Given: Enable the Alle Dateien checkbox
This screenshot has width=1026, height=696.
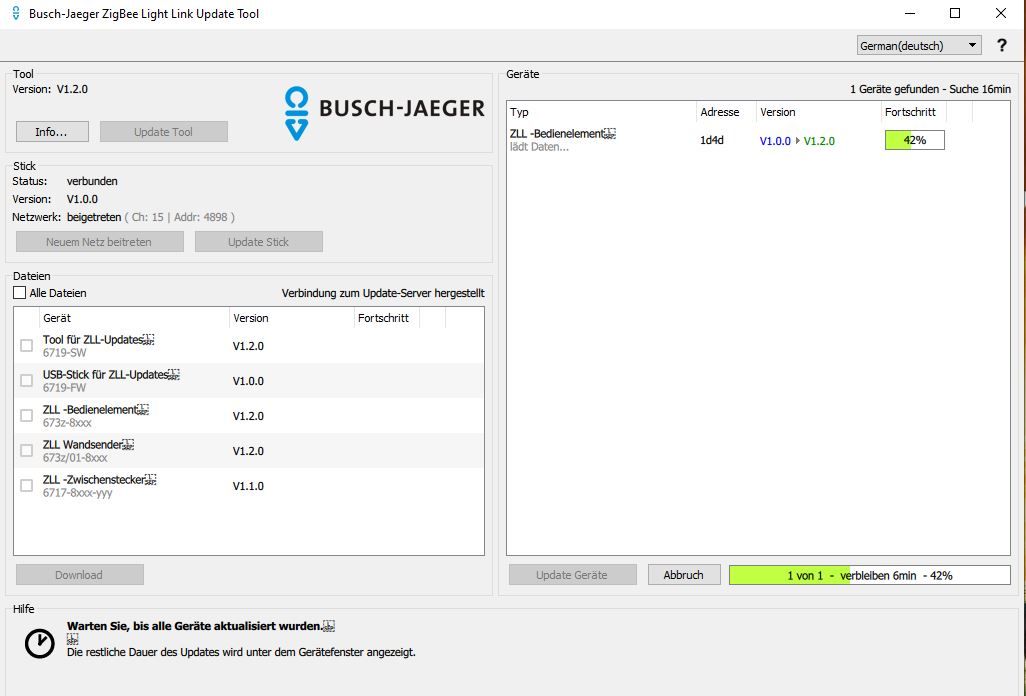Looking at the screenshot, I should pyautogui.click(x=20, y=292).
